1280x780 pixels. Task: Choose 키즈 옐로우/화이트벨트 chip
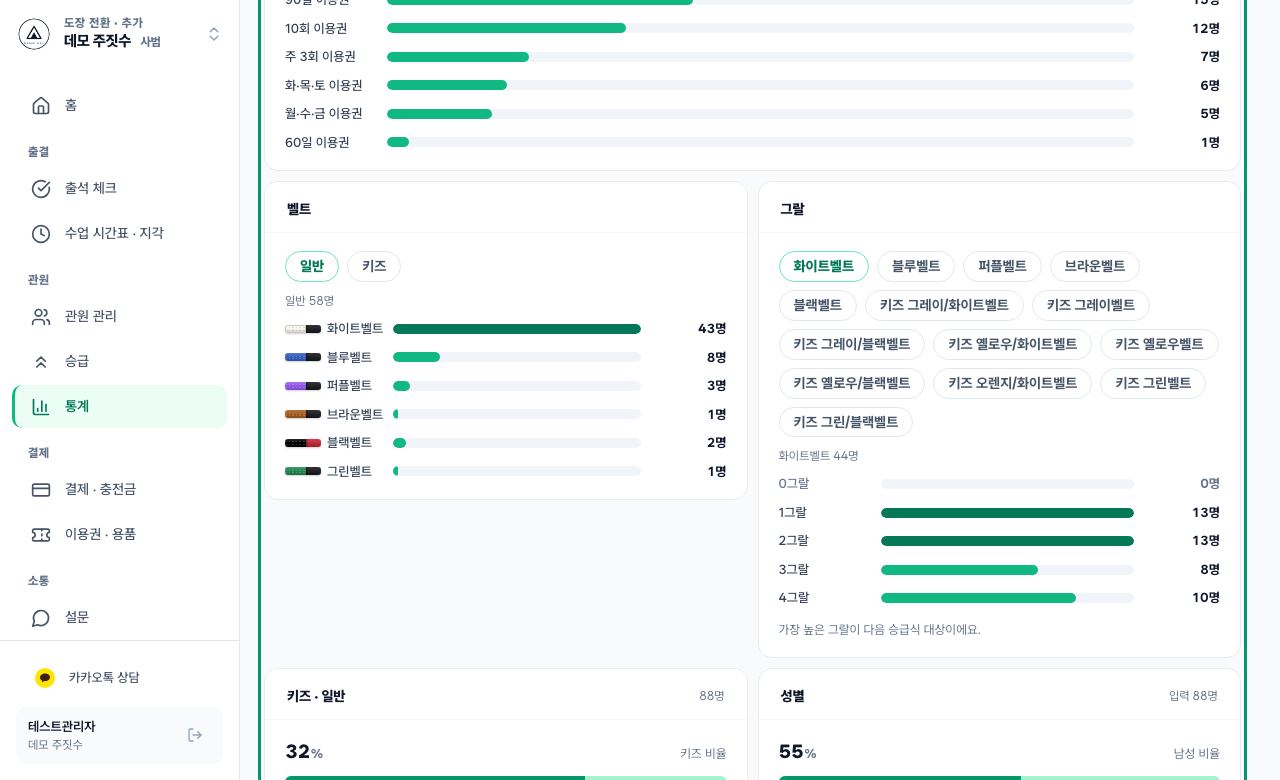[1012, 344]
